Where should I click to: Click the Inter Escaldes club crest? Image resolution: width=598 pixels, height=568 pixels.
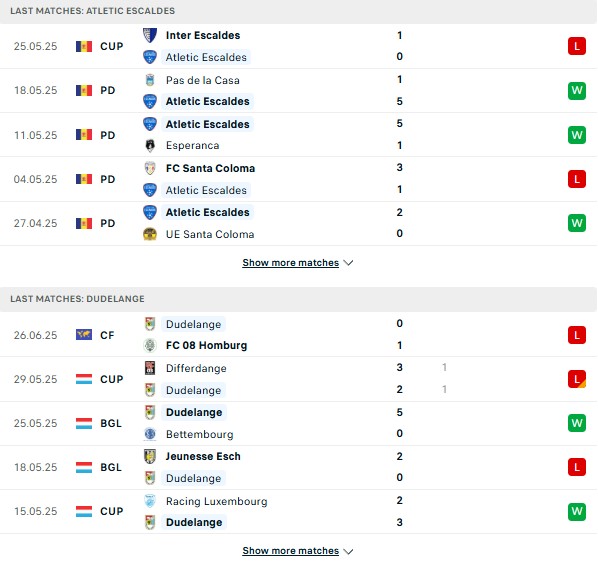(x=150, y=35)
